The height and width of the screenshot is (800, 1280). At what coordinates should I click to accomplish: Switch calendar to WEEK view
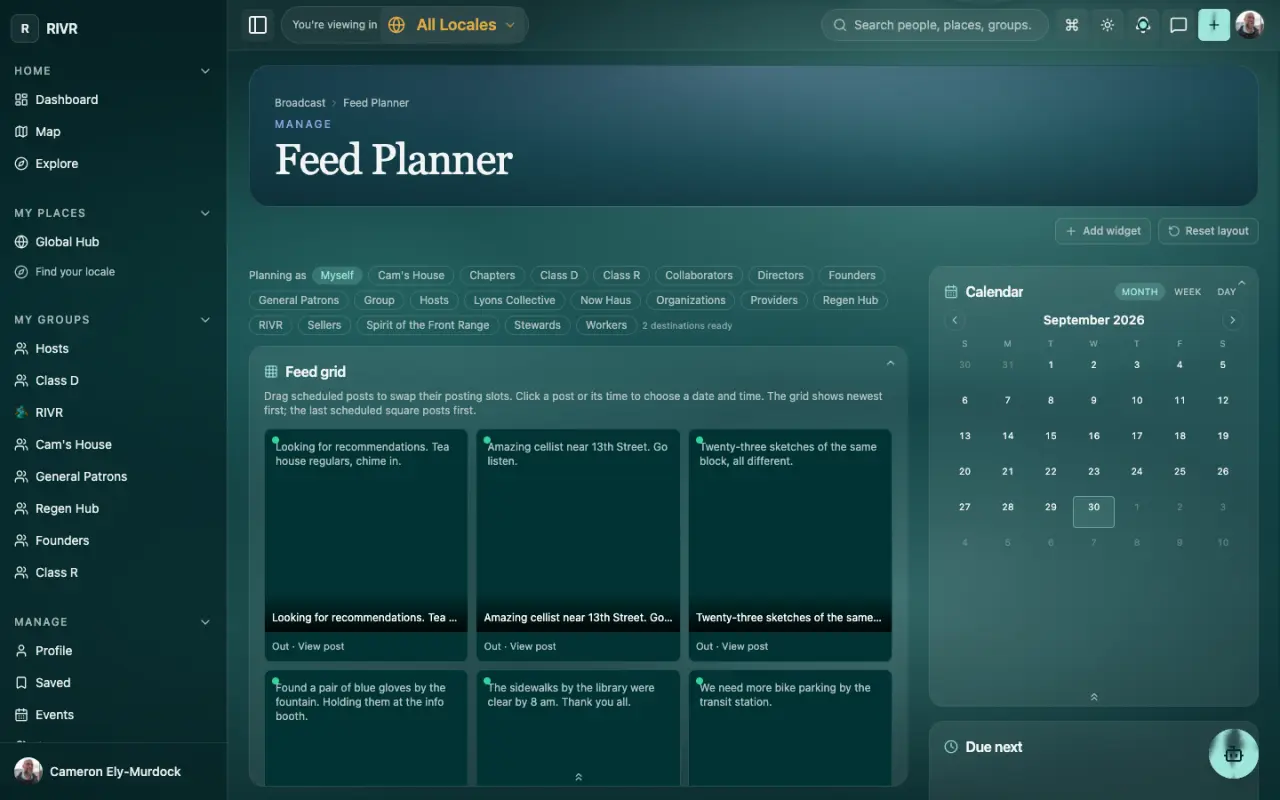[1188, 292]
